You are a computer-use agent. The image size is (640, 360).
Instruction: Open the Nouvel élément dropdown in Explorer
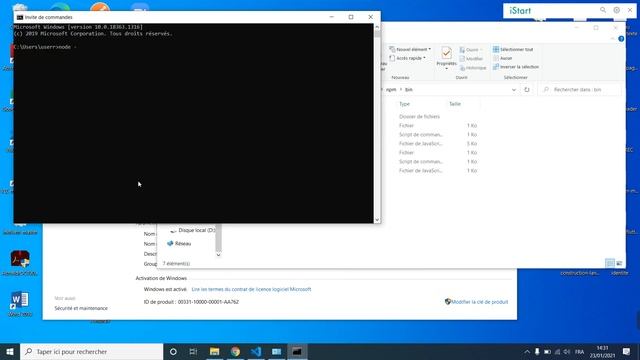410,49
